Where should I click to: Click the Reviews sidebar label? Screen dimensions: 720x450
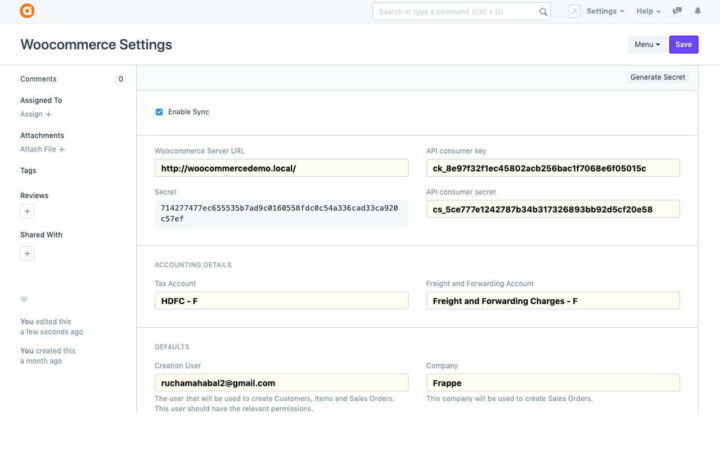coord(34,196)
